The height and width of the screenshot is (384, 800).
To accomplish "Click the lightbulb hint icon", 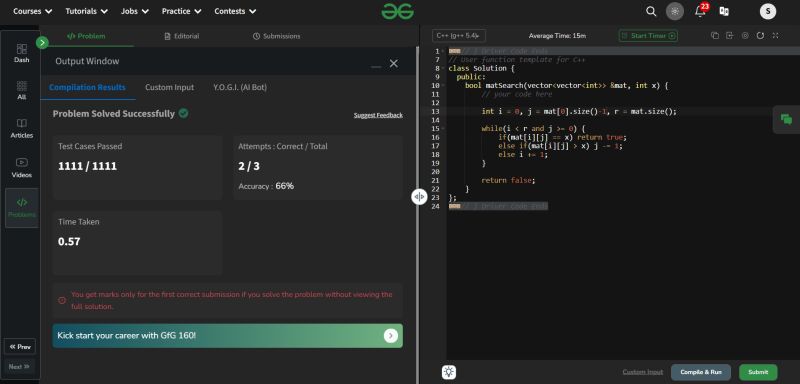I will coord(449,372).
